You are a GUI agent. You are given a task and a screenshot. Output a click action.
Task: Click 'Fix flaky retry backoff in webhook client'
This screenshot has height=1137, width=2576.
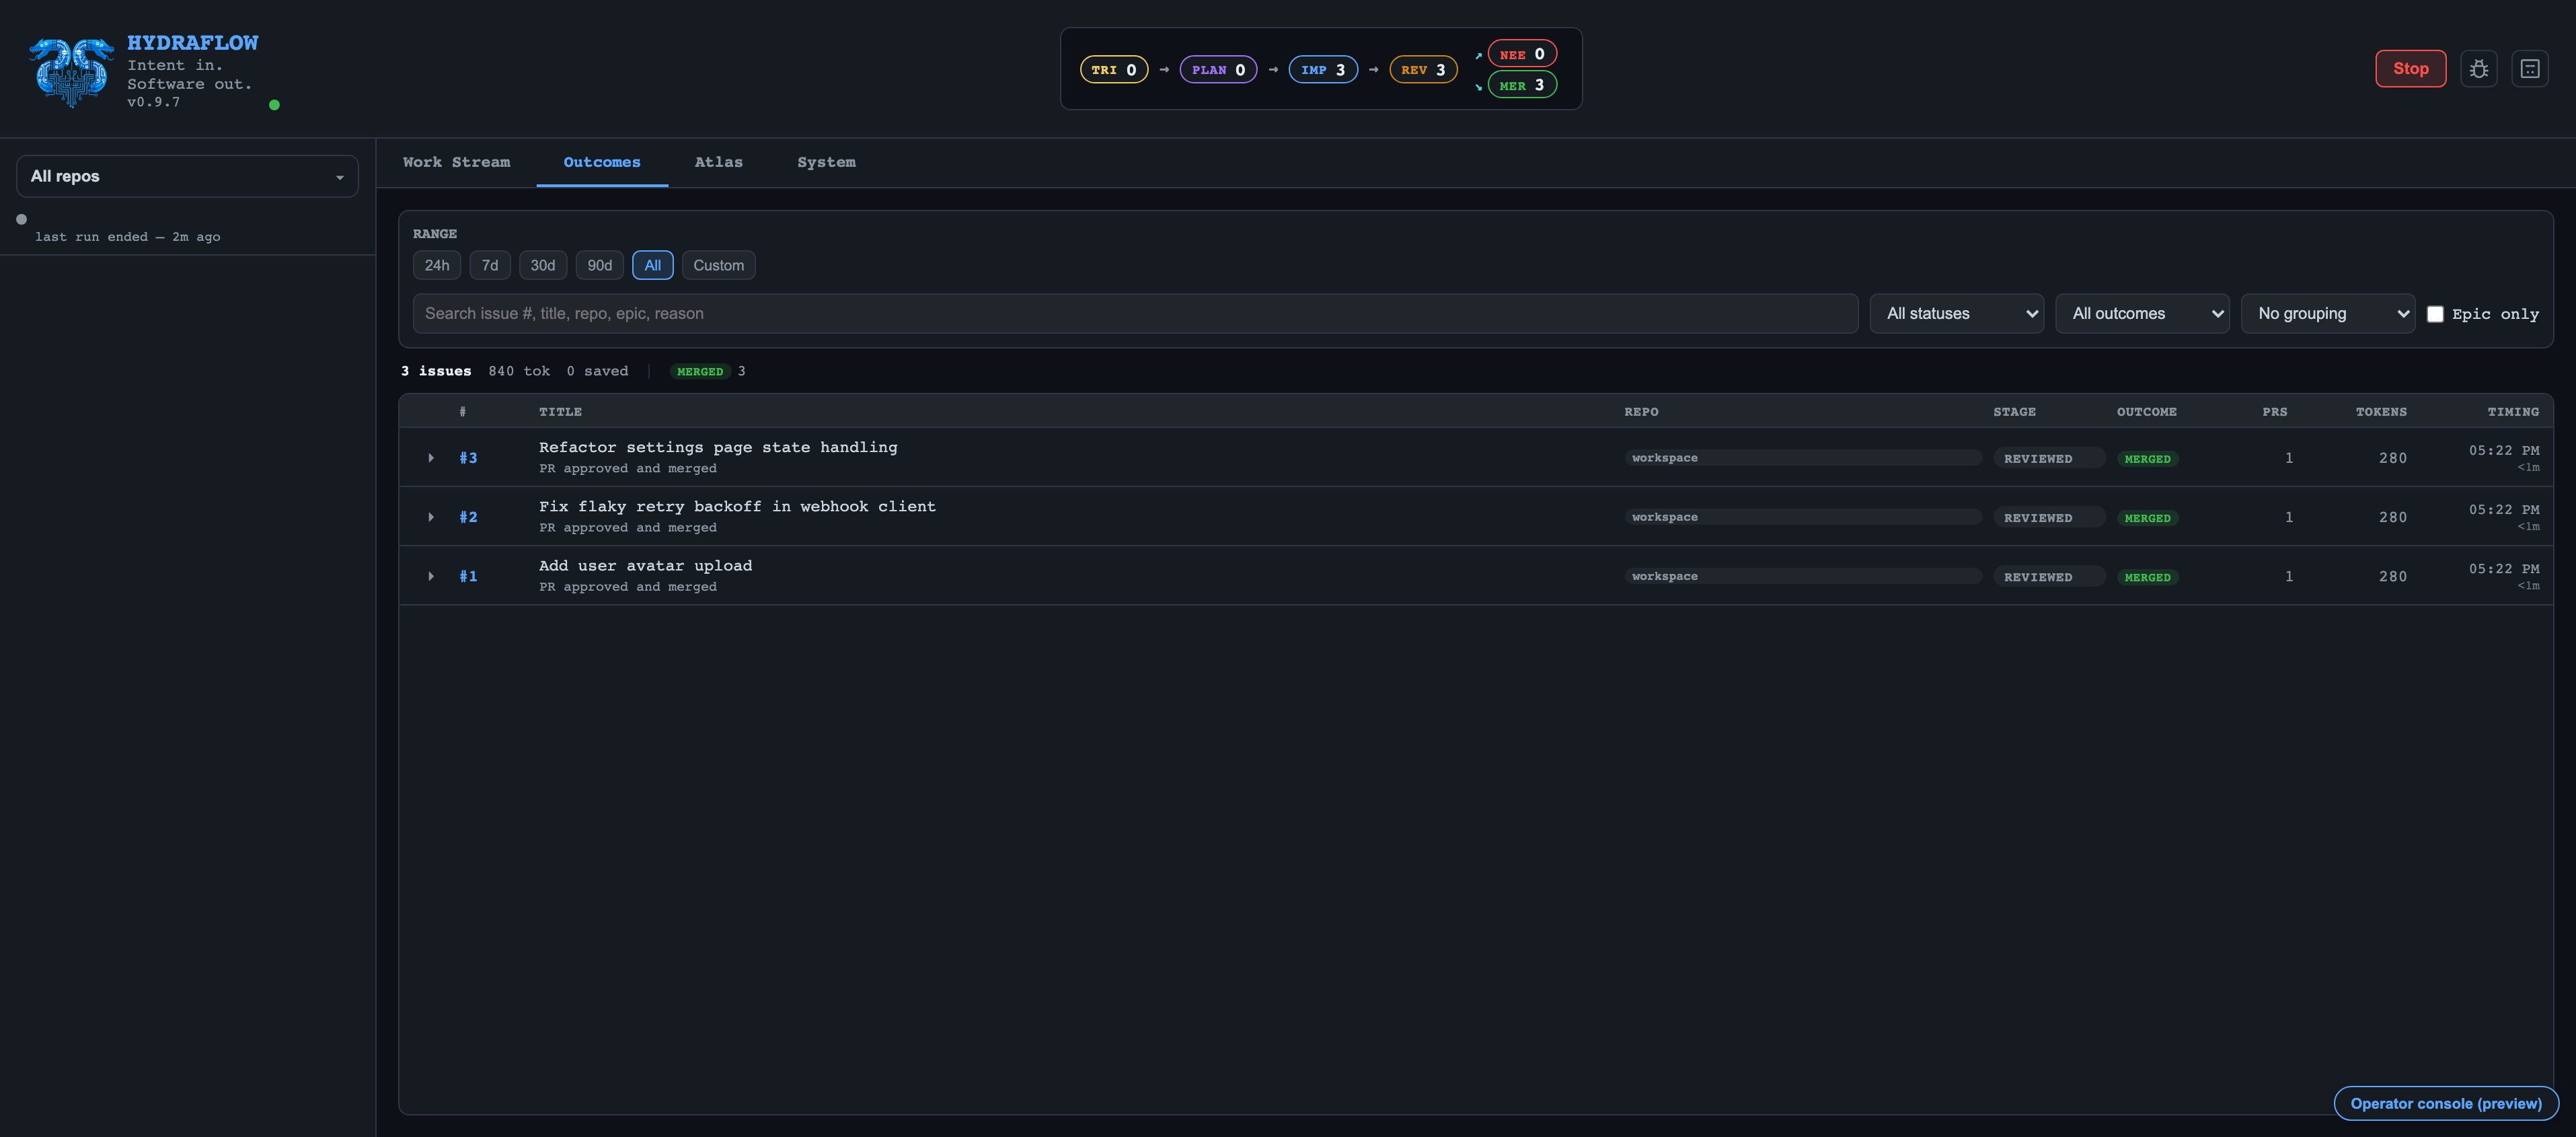[x=737, y=506]
